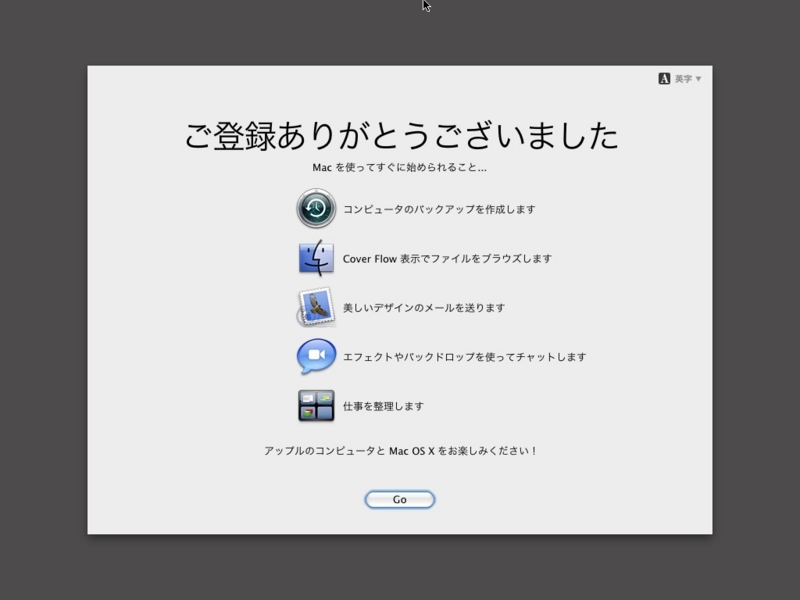Click the 'A' input source icon top right

tap(663, 76)
